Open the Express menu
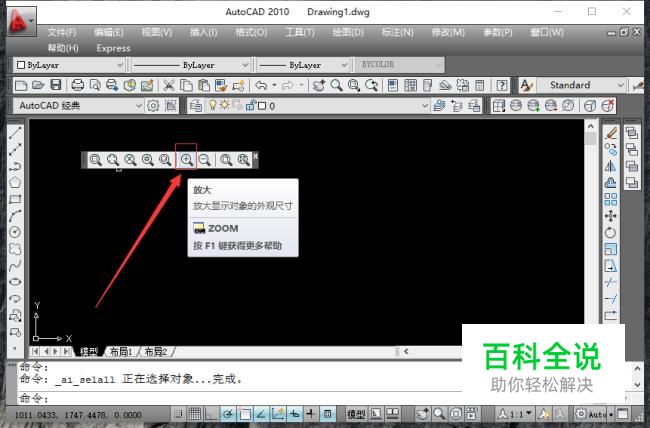This screenshot has width=650, height=428. pos(113,49)
